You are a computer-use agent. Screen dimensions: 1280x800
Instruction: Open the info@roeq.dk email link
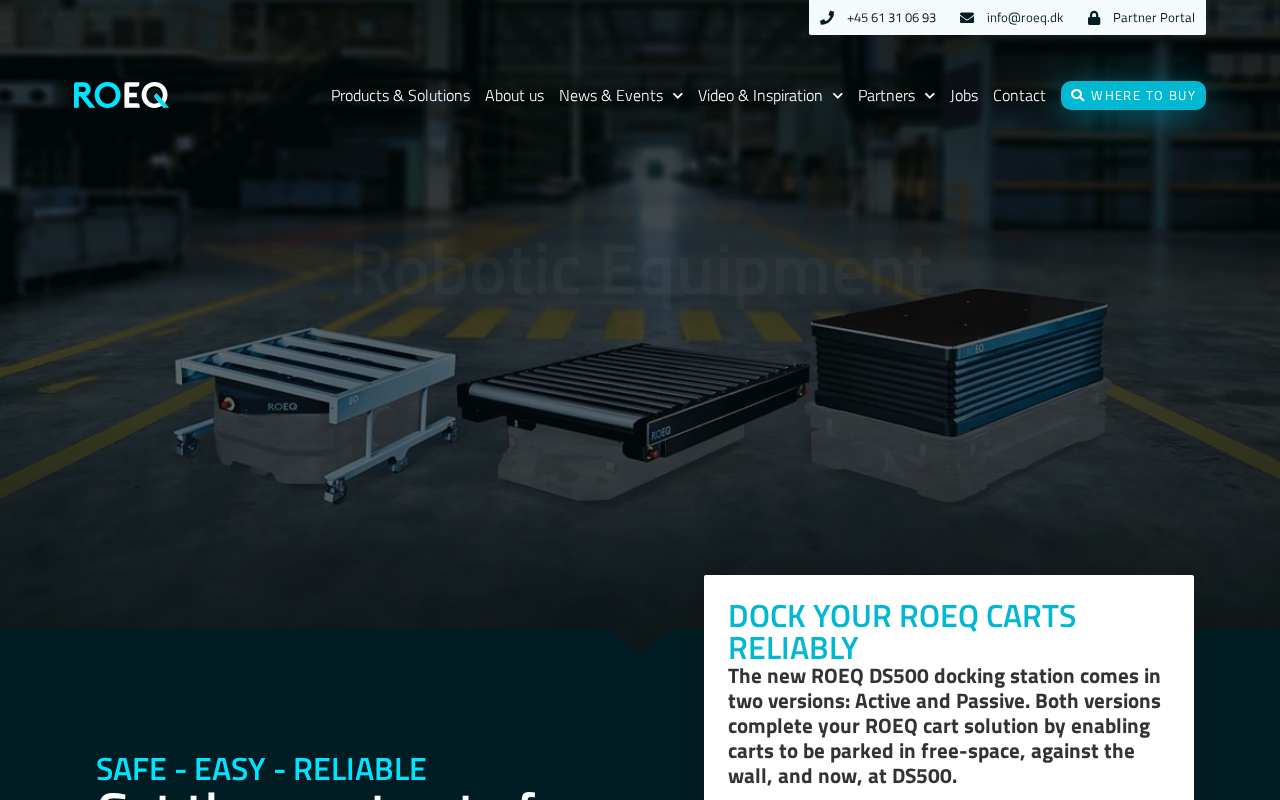pyautogui.click(x=1024, y=17)
